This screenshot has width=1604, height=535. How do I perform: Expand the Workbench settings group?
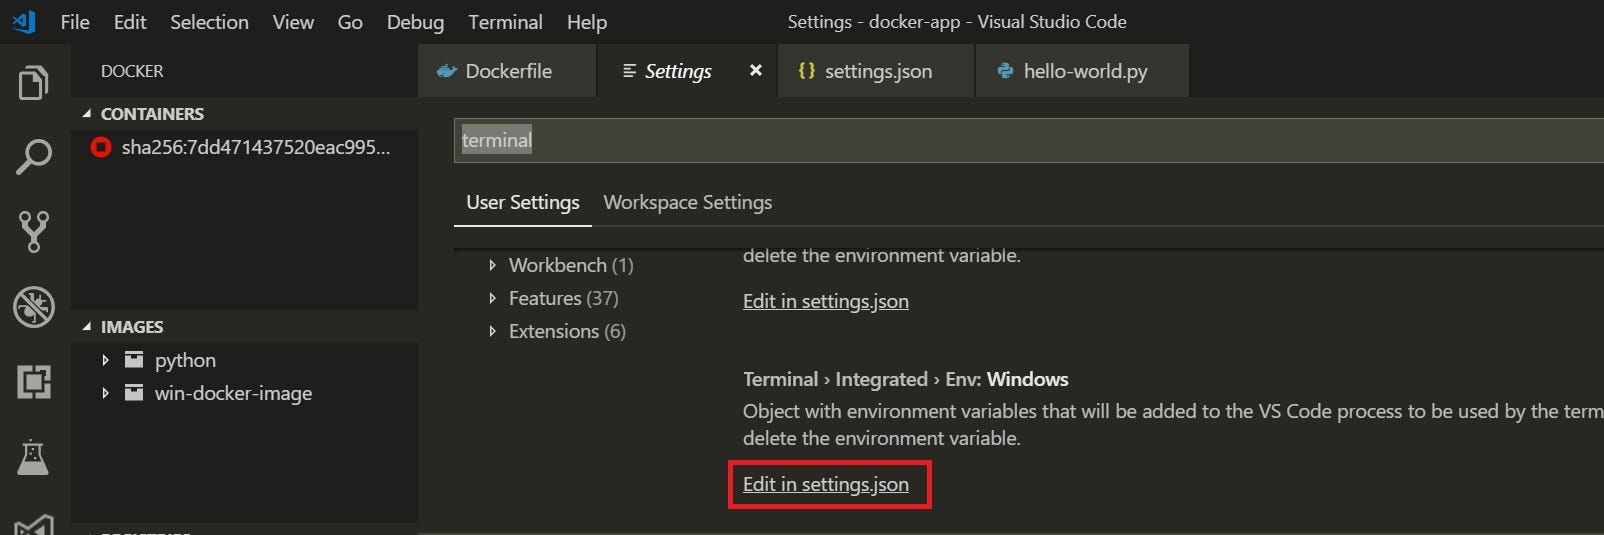[x=492, y=265]
